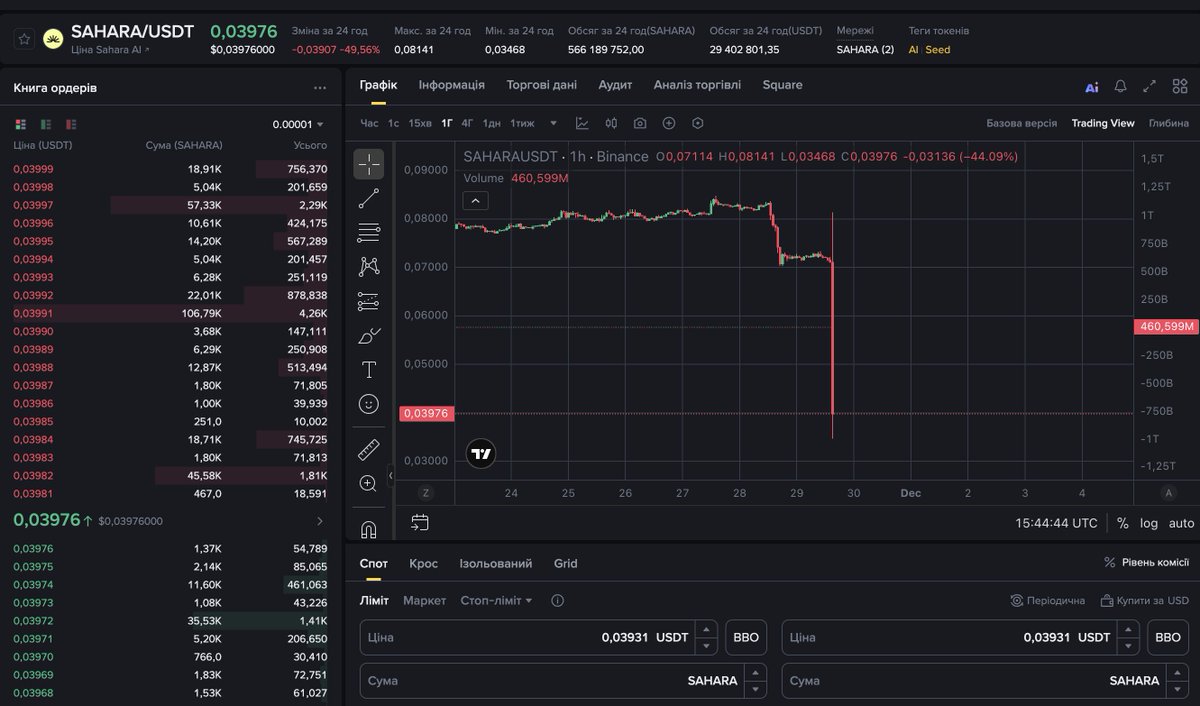Open go-to-date calendar below chart
Viewport: 1200px width, 706px height.
(420, 522)
